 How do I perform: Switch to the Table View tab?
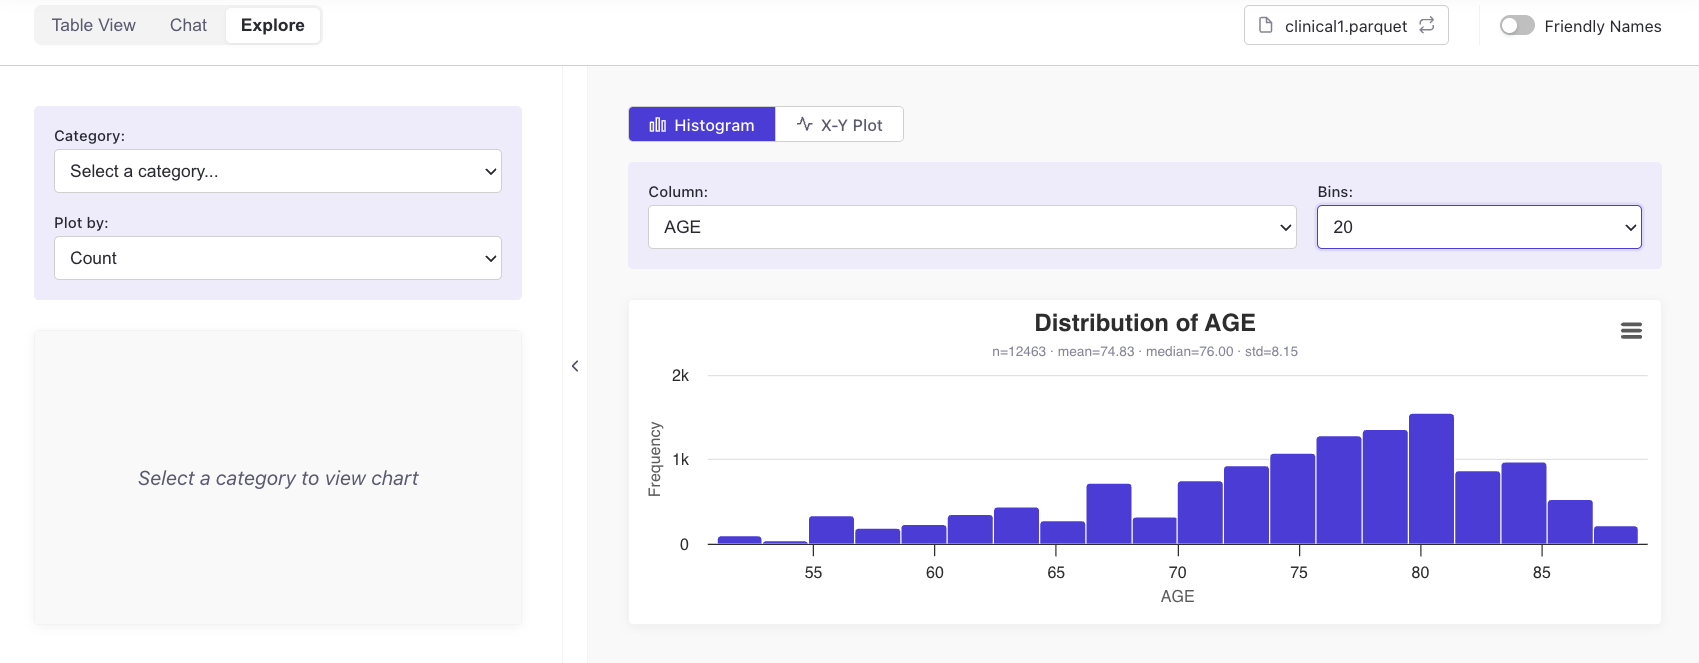(x=94, y=25)
